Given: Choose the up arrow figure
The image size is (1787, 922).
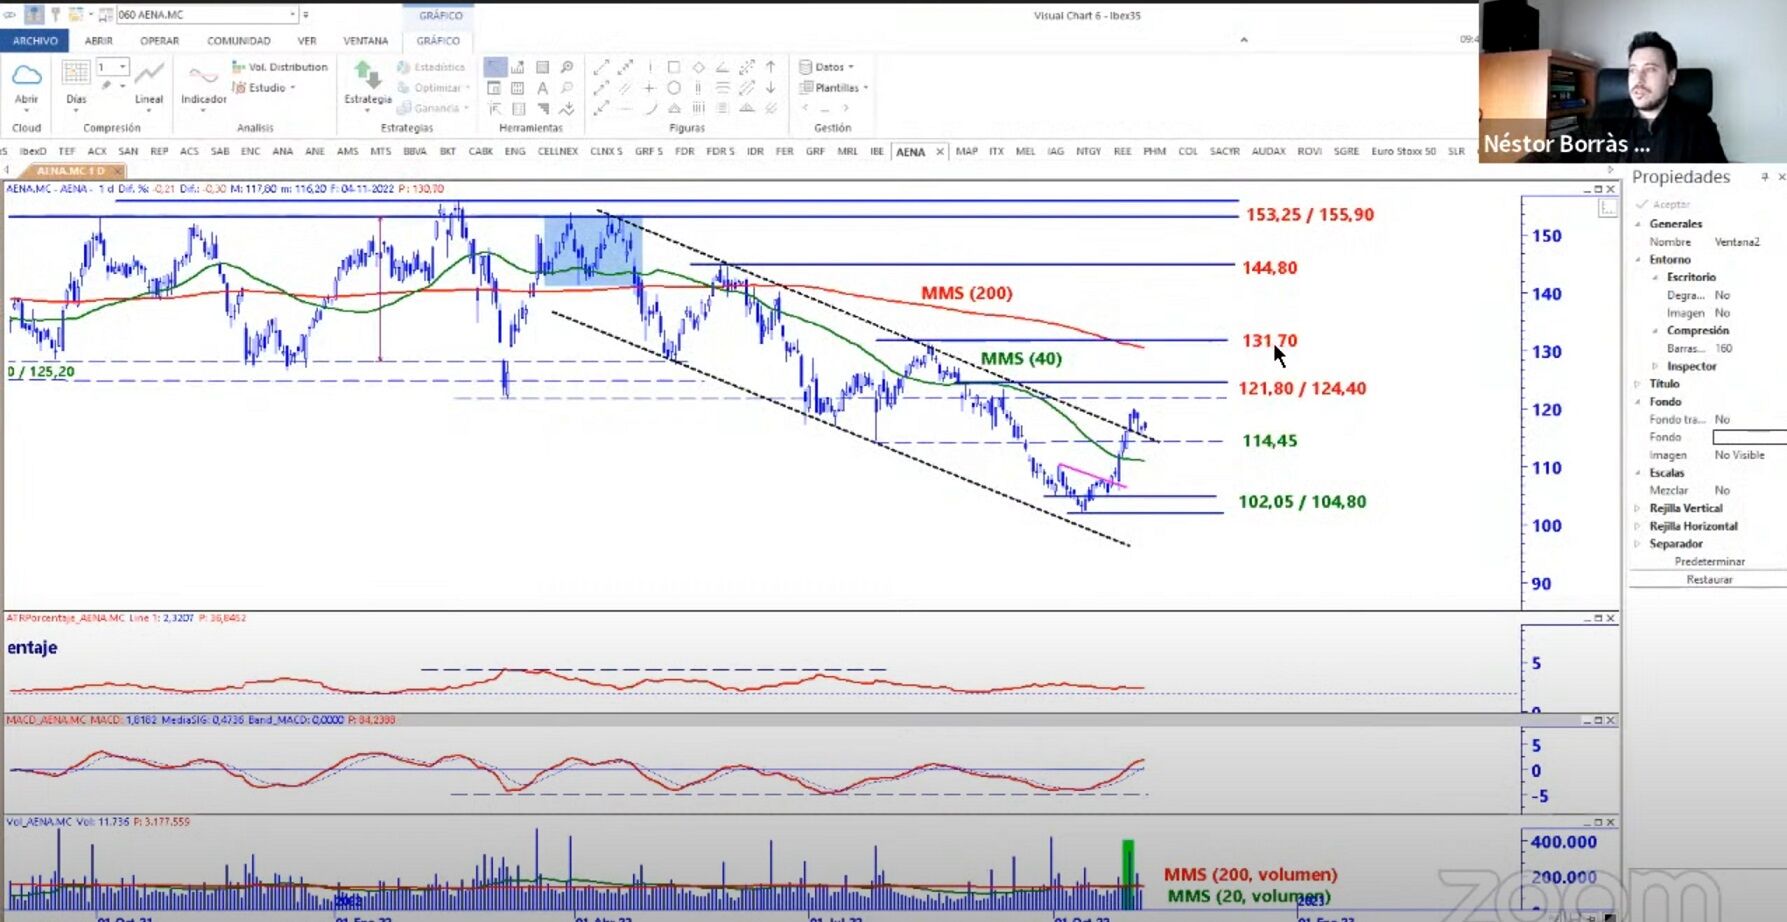Looking at the screenshot, I should (x=771, y=67).
